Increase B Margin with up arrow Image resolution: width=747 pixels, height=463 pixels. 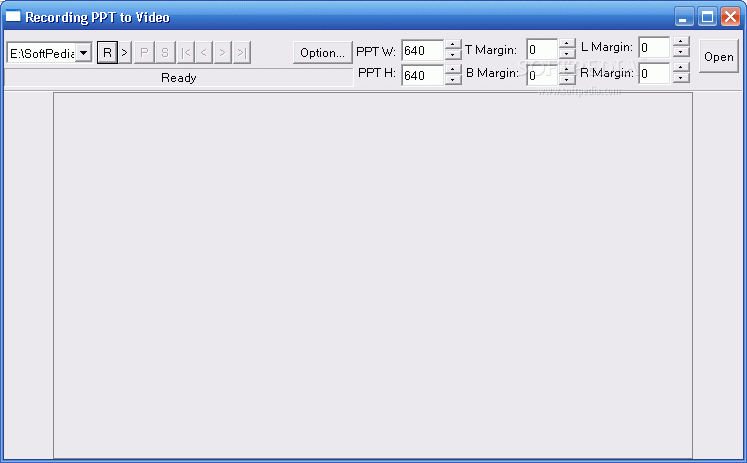(567, 70)
